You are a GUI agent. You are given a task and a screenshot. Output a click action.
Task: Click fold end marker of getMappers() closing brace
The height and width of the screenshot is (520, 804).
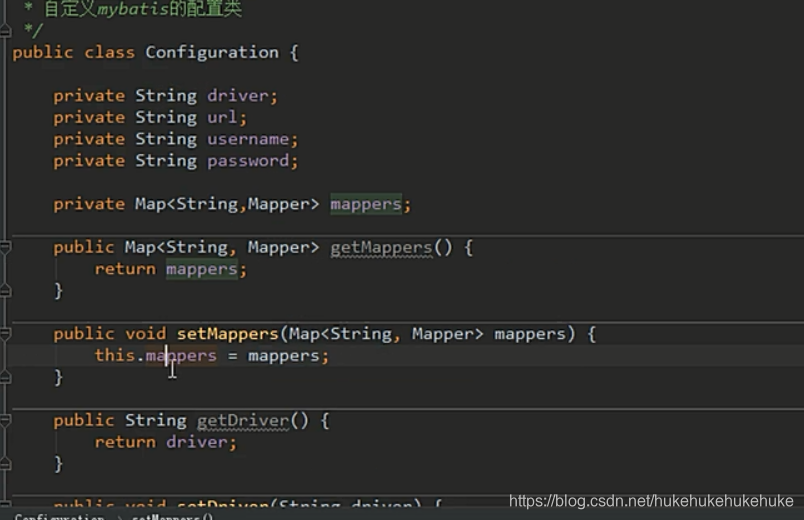[5, 291]
